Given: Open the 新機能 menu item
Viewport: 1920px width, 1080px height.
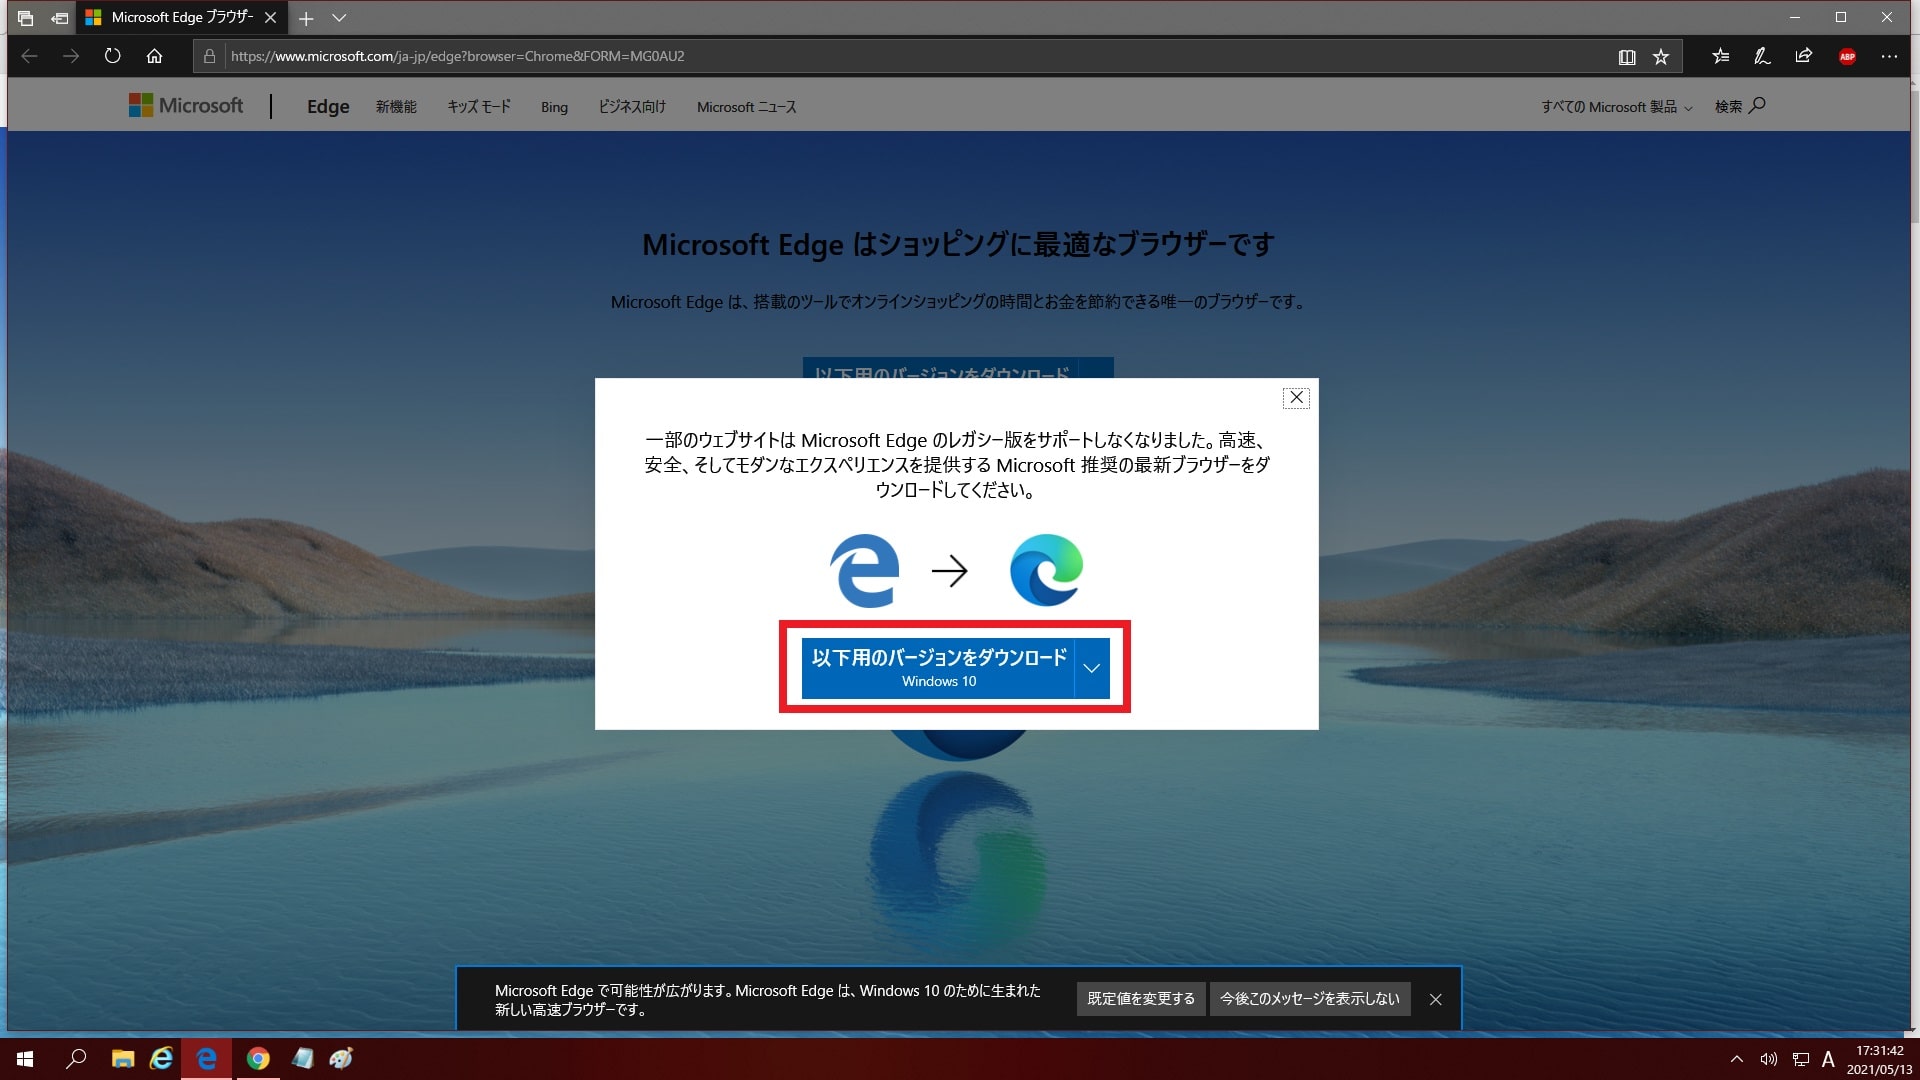Looking at the screenshot, I should click(396, 107).
